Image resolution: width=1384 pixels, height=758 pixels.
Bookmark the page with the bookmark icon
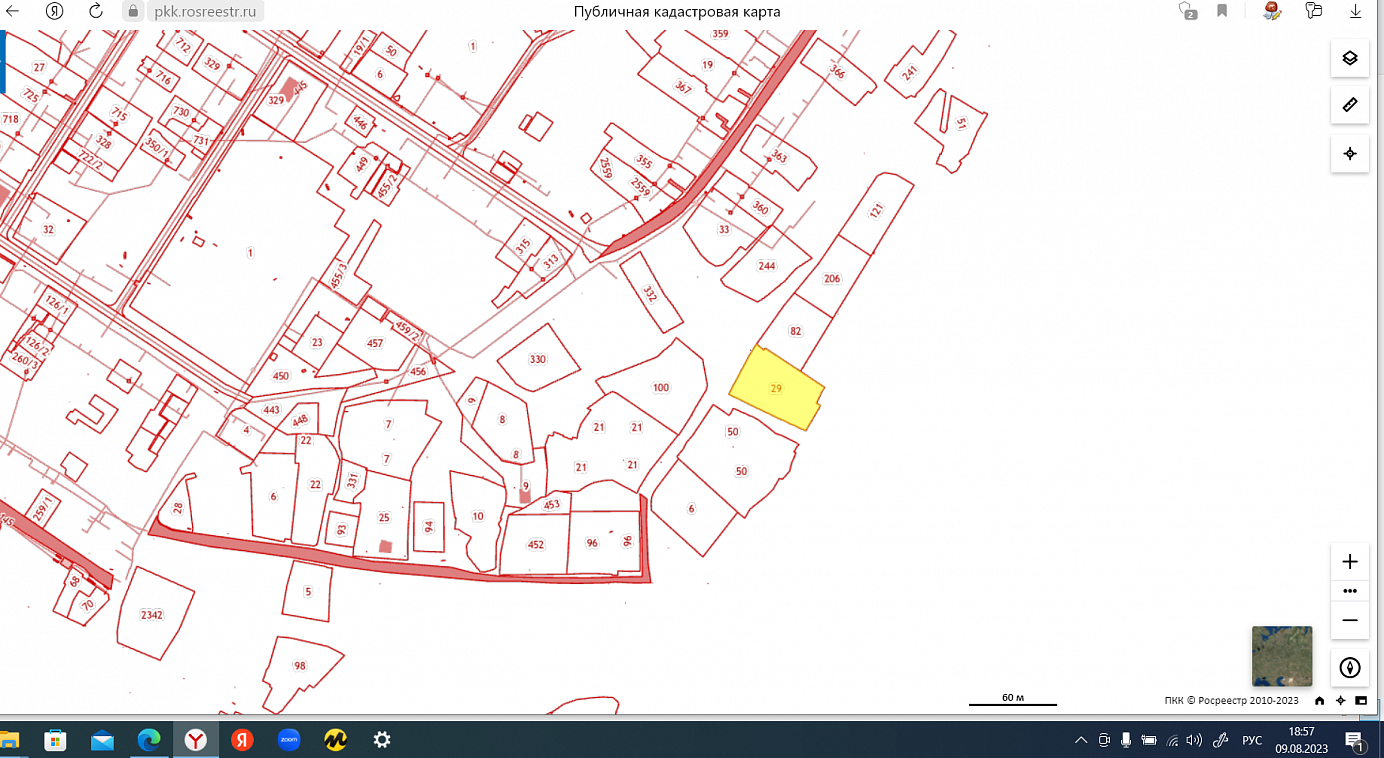[1222, 11]
